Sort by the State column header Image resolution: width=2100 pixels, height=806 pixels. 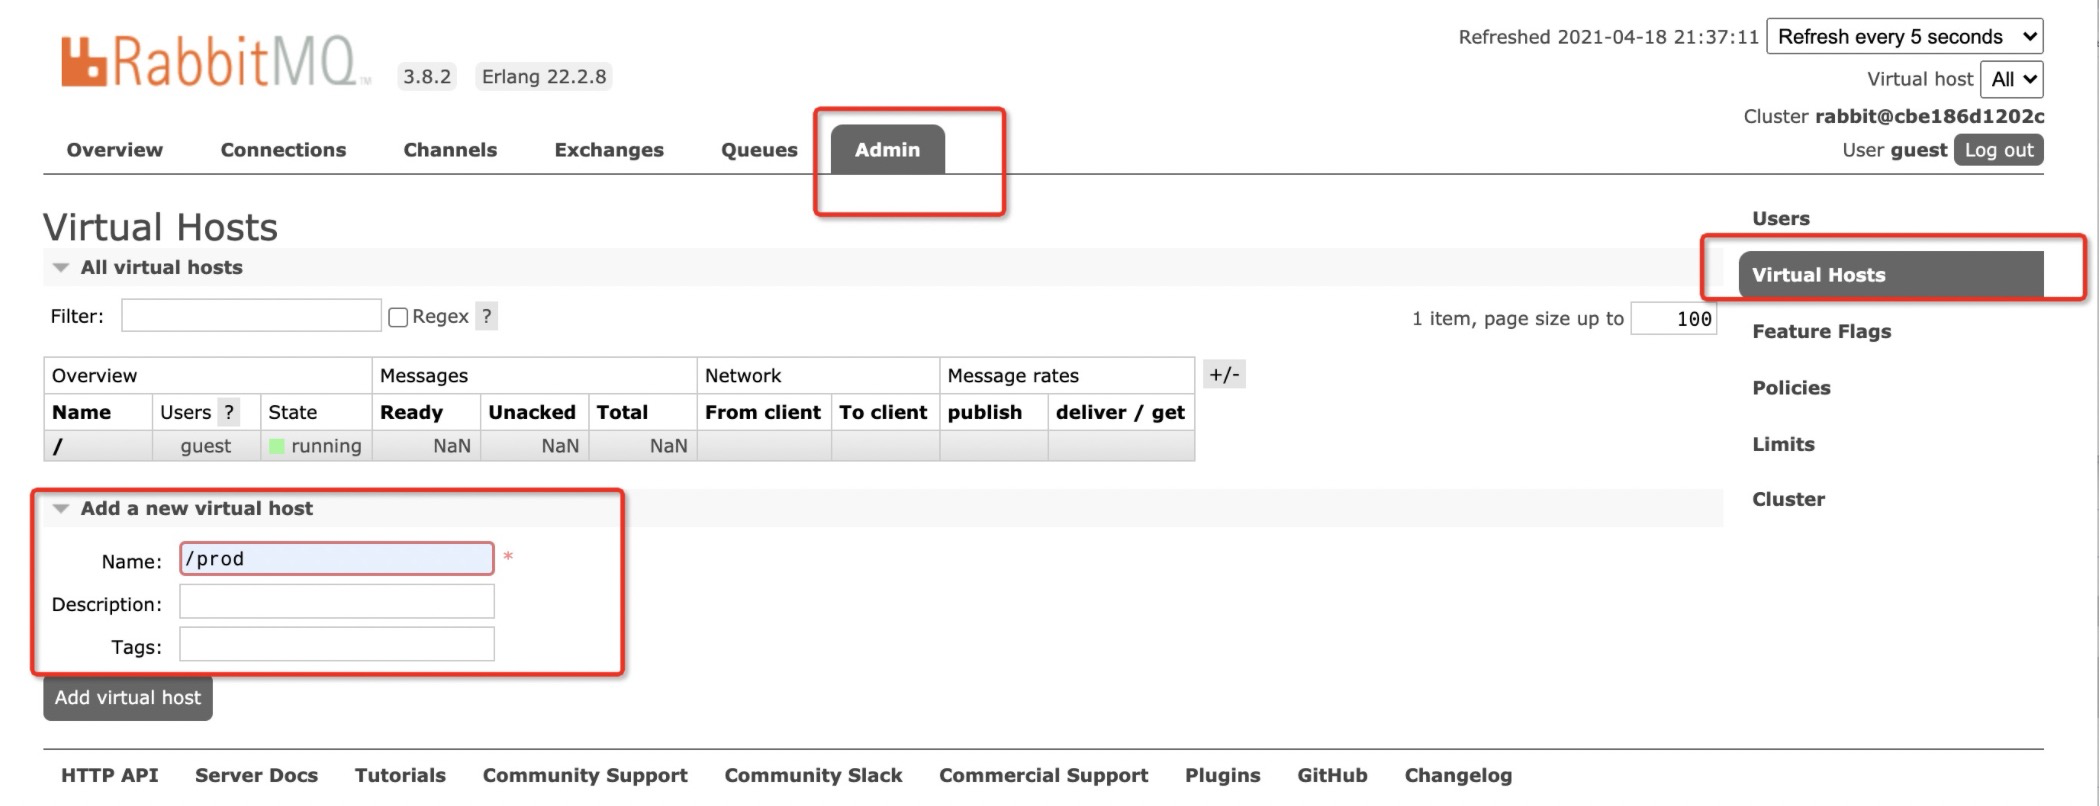(x=292, y=412)
